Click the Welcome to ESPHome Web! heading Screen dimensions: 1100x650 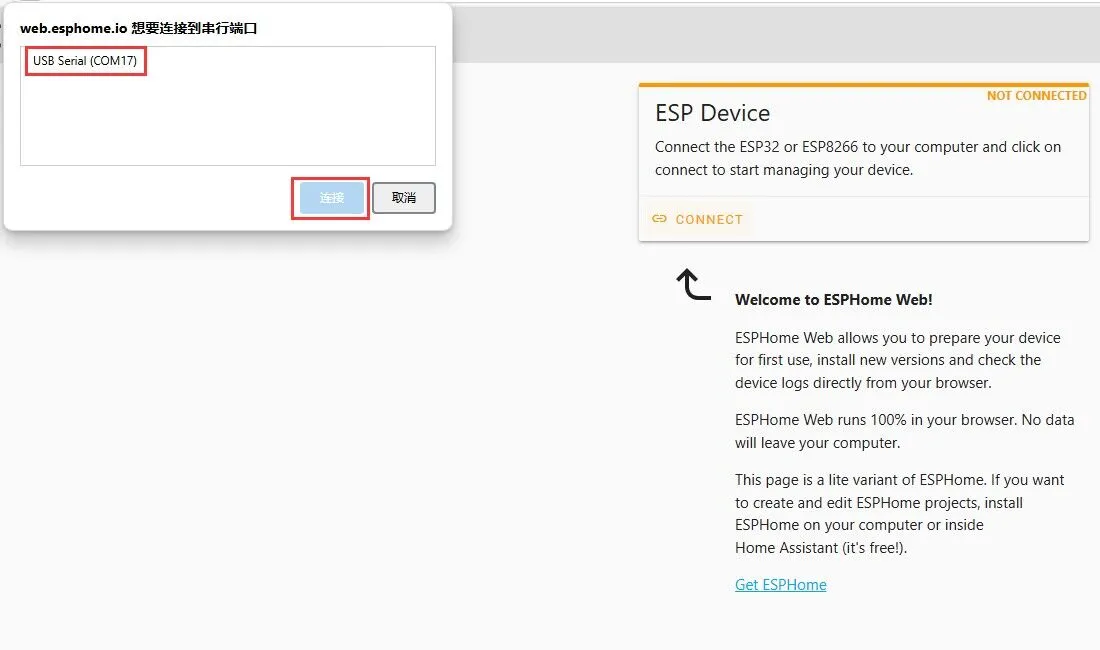833,299
